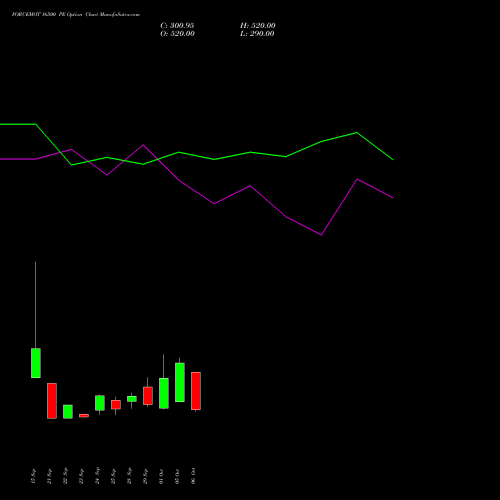The width and height of the screenshot is (500, 500).
Task: Click the last red candle for 06 Oct
Action: (196, 391)
